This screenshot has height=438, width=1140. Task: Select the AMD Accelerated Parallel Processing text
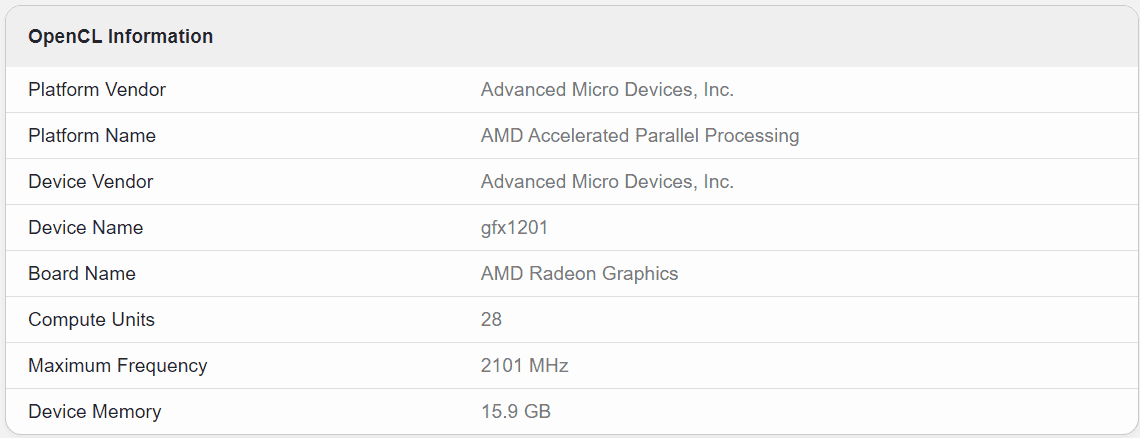pyautogui.click(x=639, y=136)
